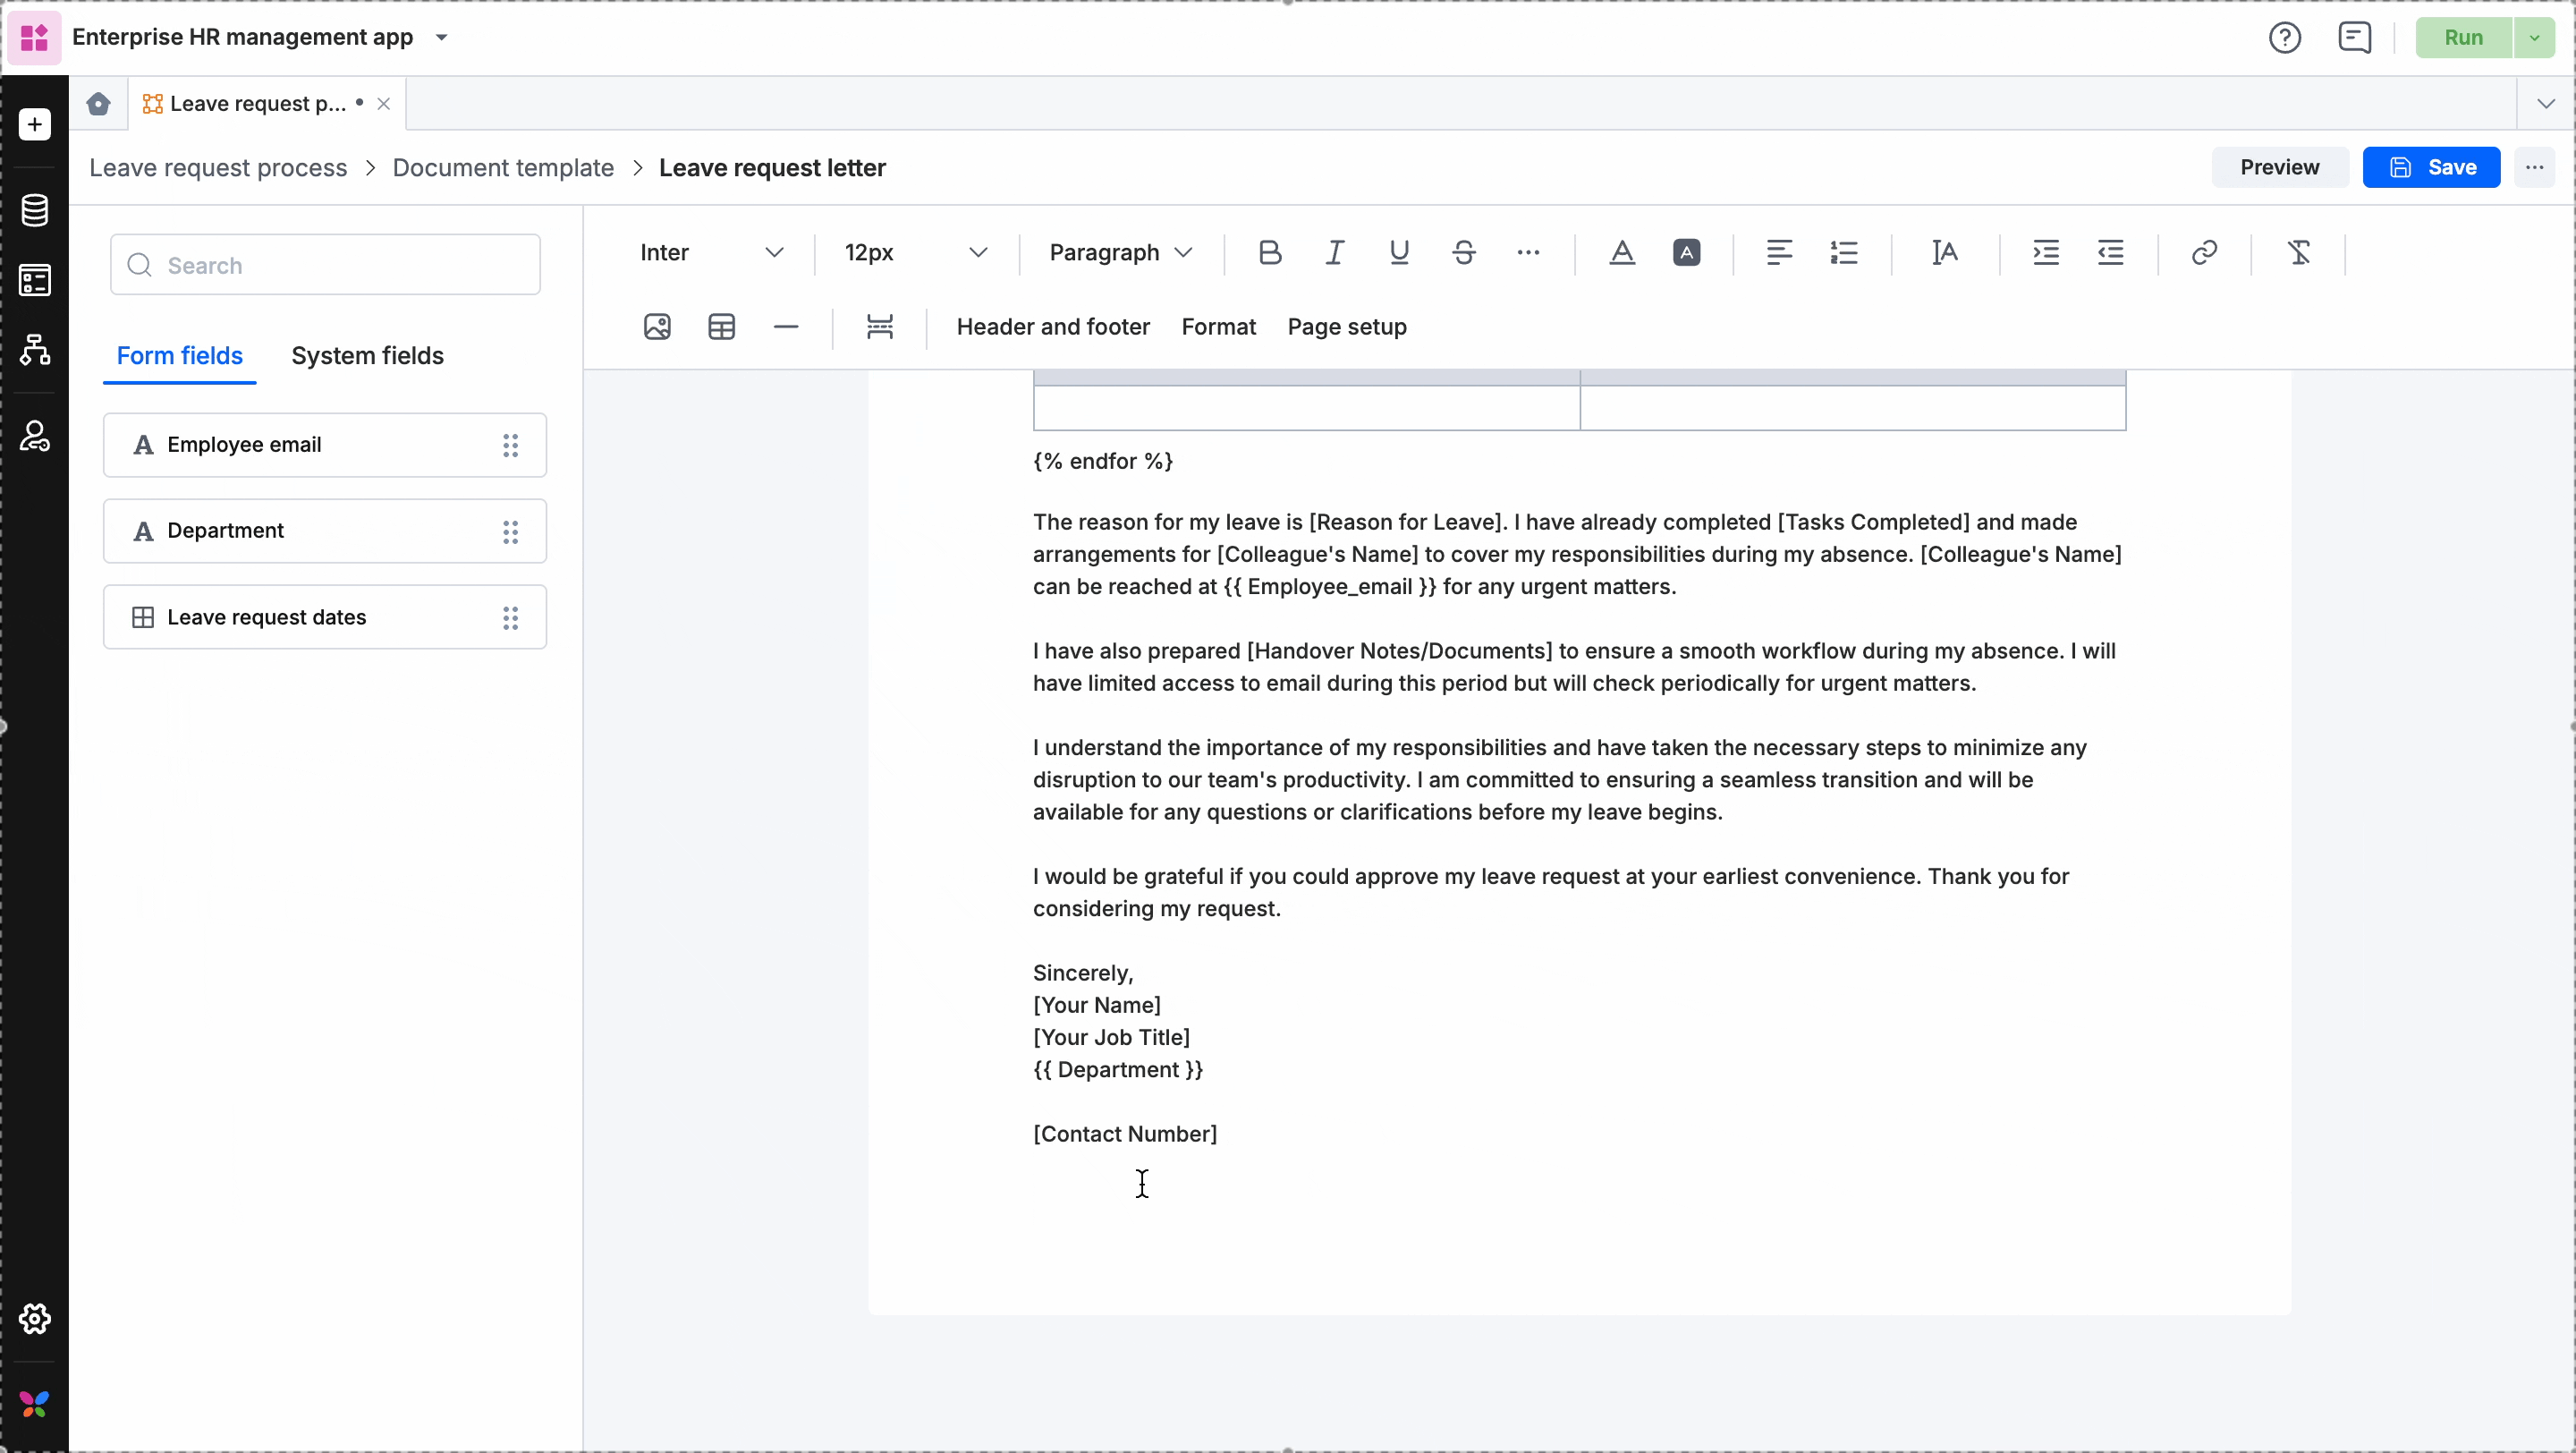Open more text formatting options ellipsis
The image size is (2576, 1453).
[1528, 253]
